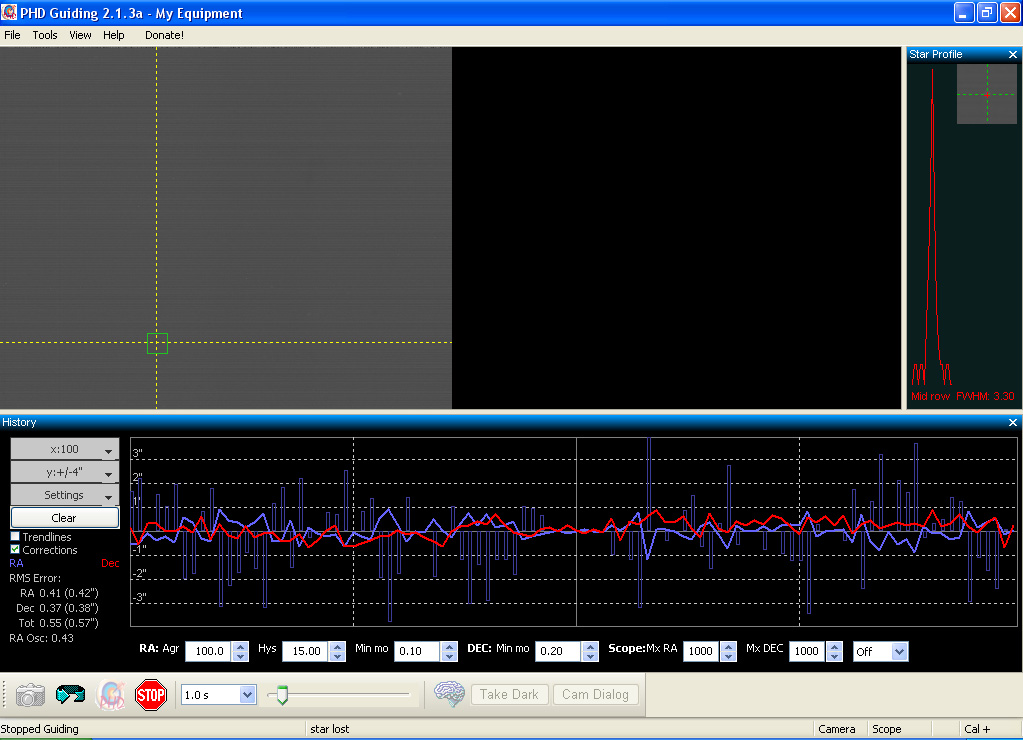Decrease Hysteresis value with down arrow
Screen dimensions: 1023x740
(x=337, y=656)
